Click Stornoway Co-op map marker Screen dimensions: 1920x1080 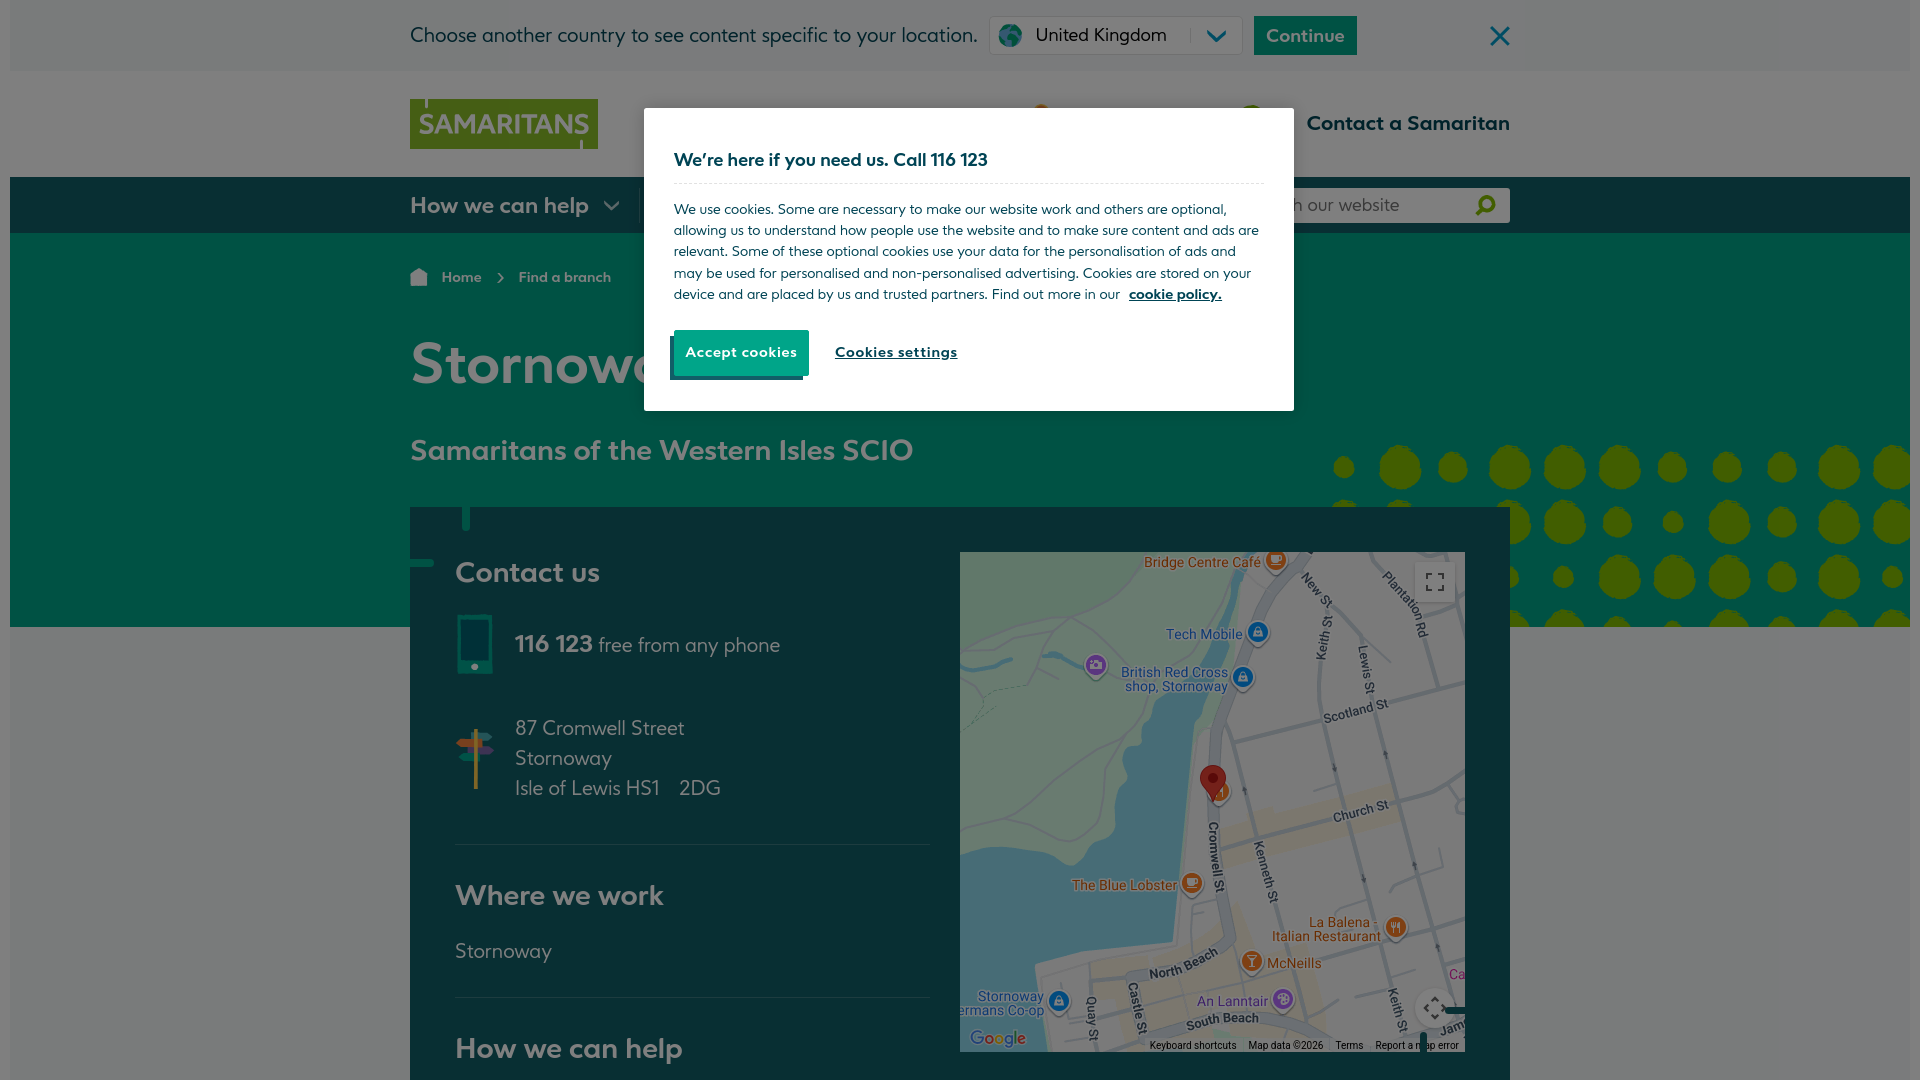click(x=1059, y=1002)
